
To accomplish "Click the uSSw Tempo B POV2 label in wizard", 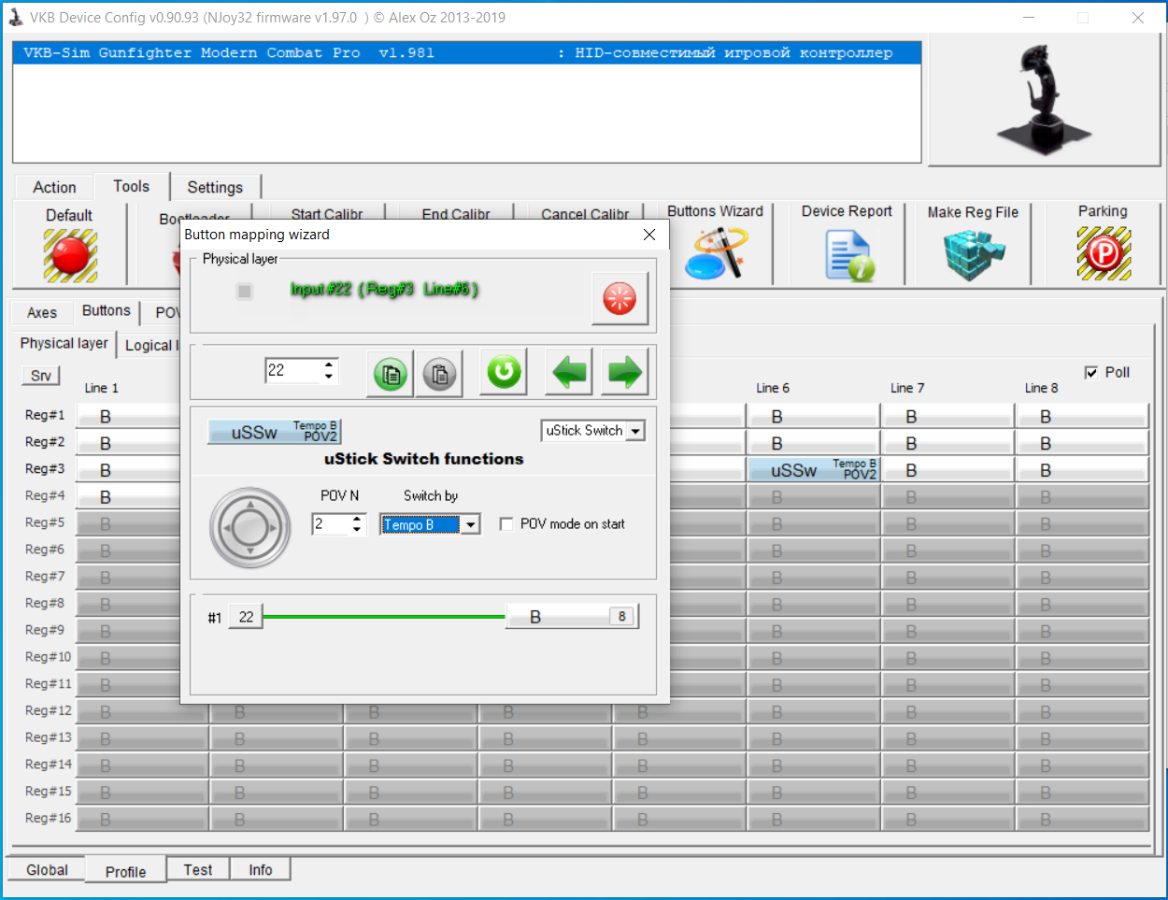I will pyautogui.click(x=274, y=431).
